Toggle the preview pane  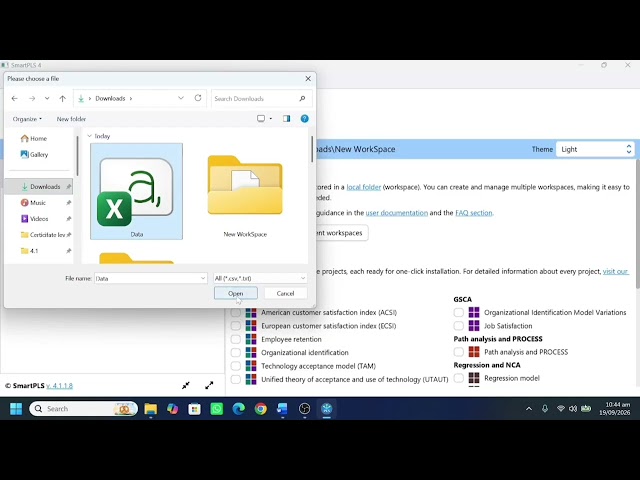tap(287, 118)
